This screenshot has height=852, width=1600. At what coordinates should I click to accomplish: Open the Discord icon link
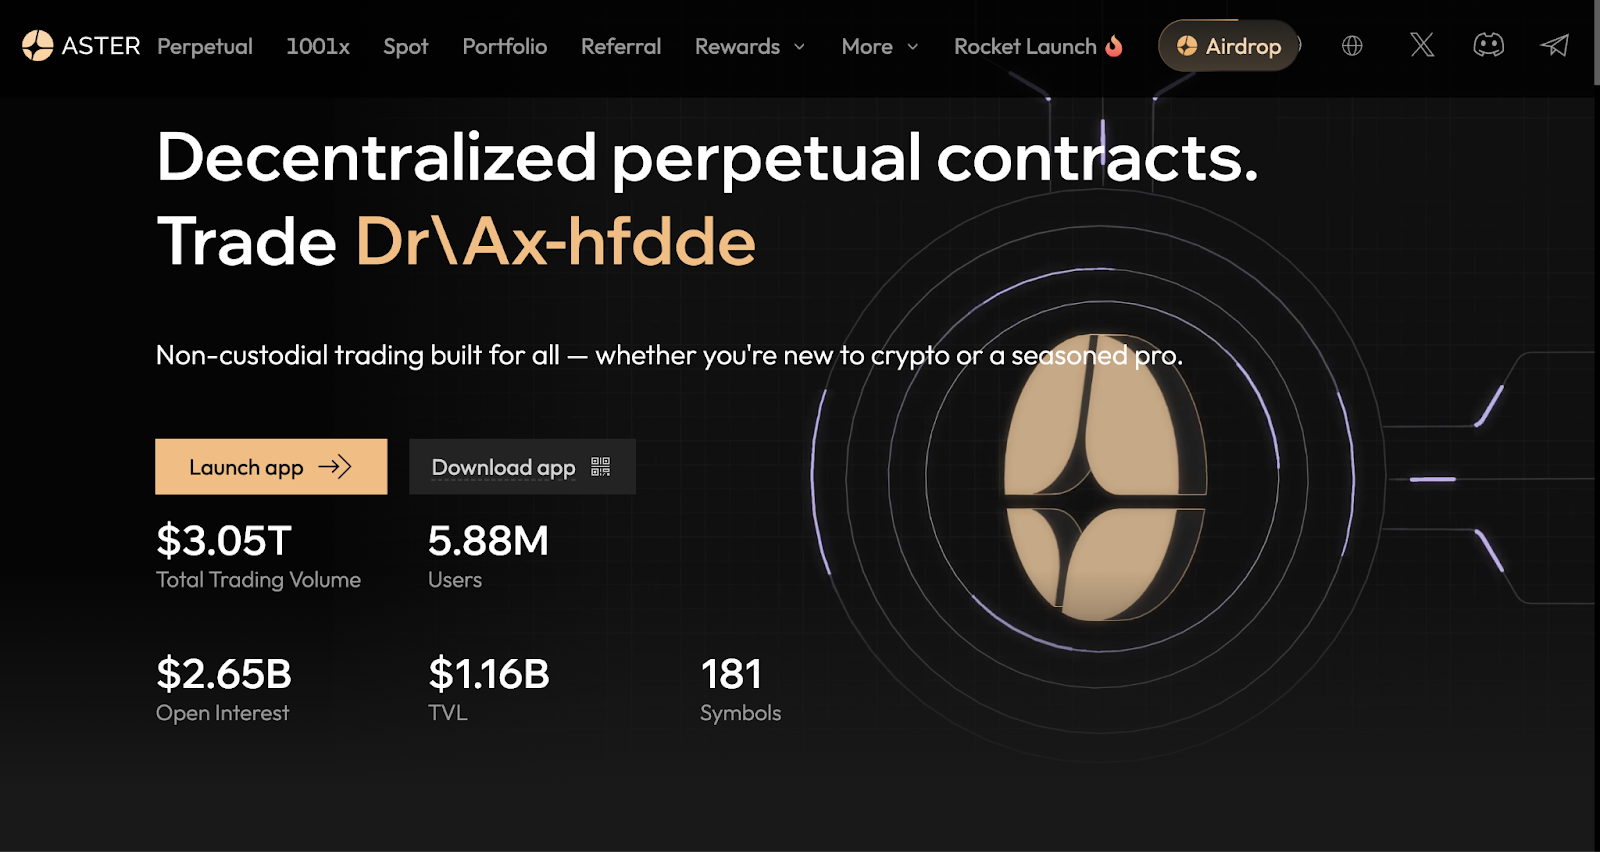click(1488, 45)
